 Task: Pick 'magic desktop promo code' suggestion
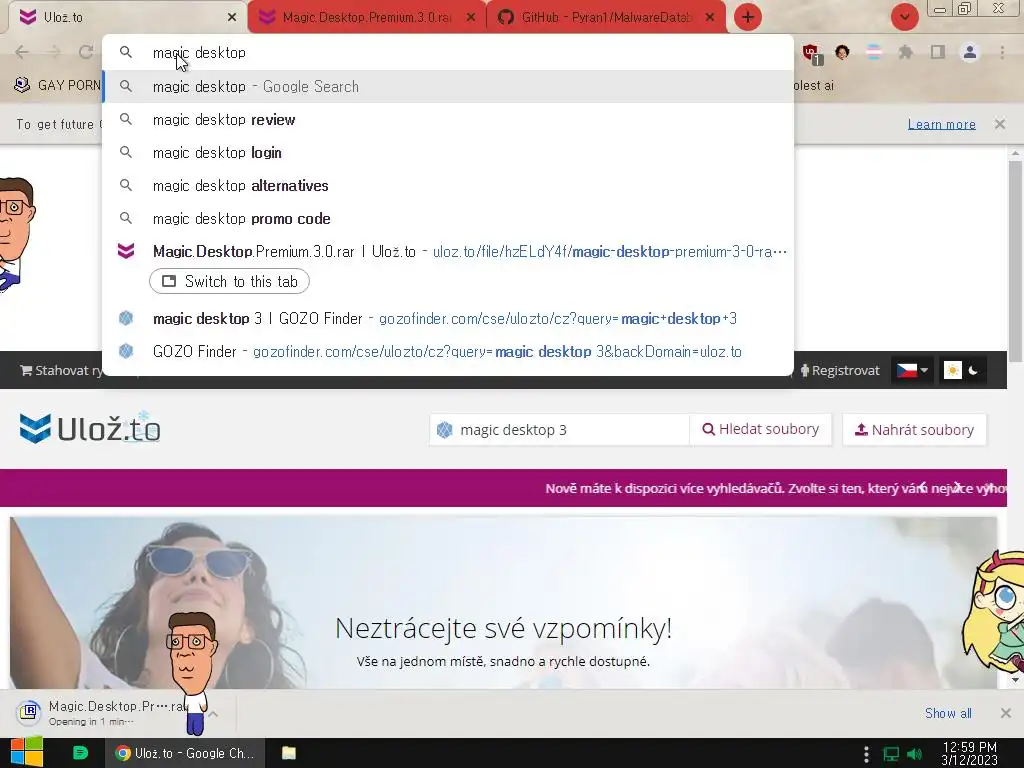448,218
